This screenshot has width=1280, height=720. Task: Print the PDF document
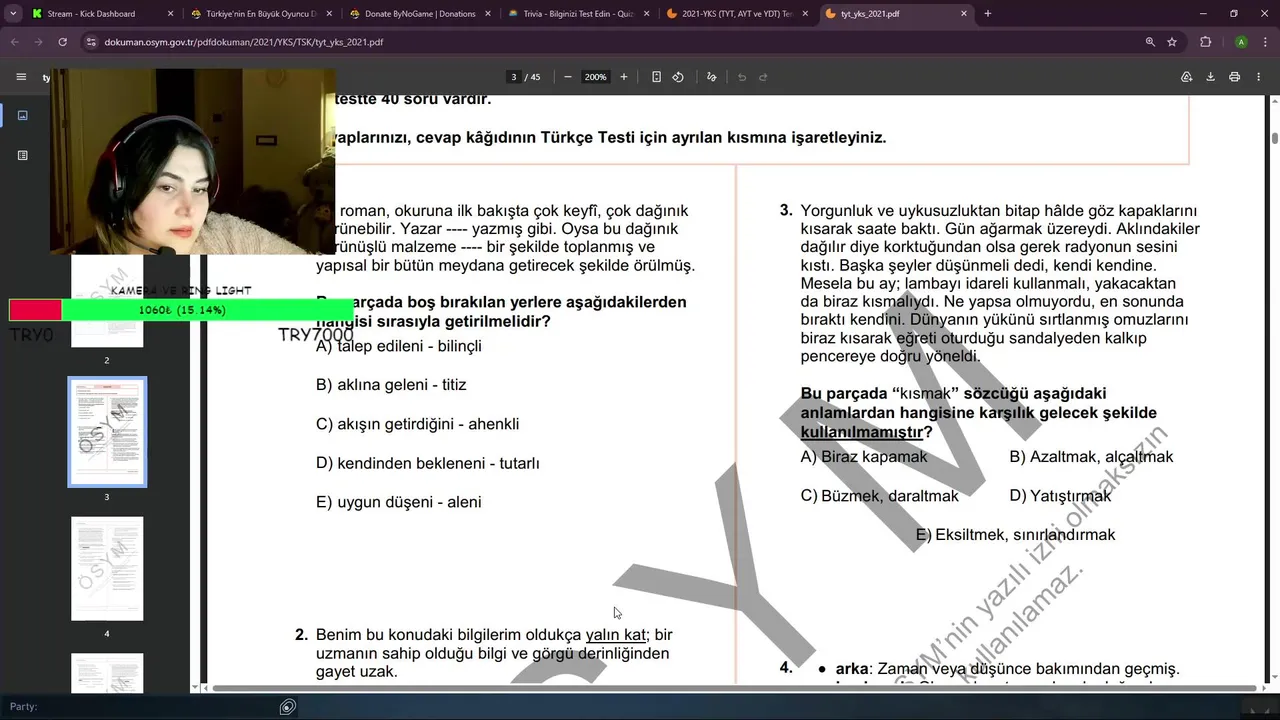point(1235,77)
